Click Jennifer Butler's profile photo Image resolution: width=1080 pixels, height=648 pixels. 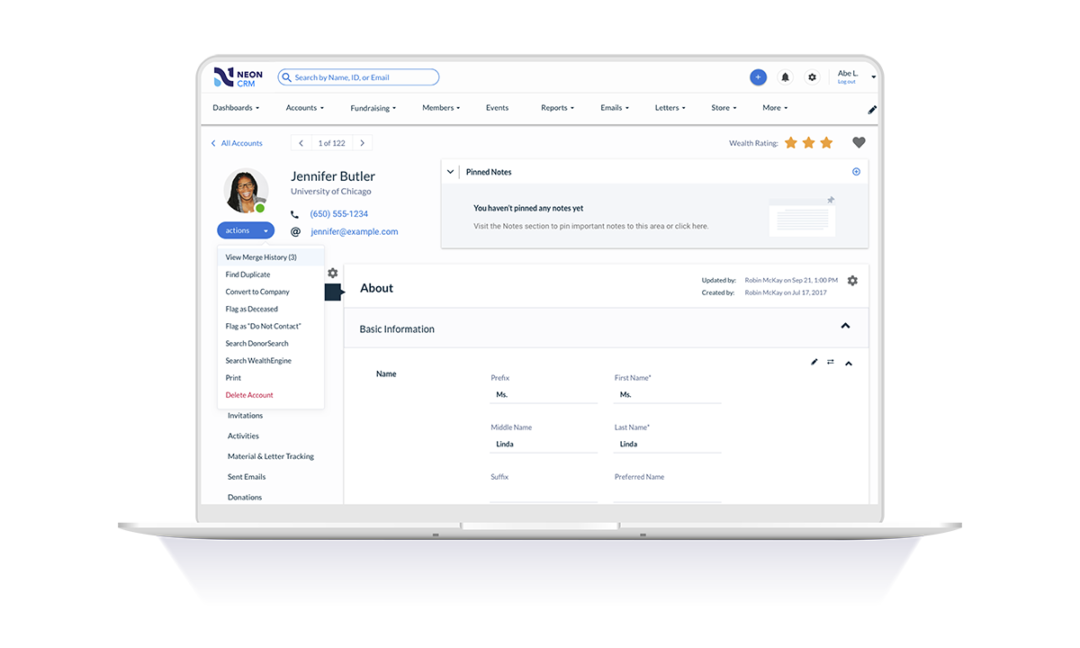[245, 190]
